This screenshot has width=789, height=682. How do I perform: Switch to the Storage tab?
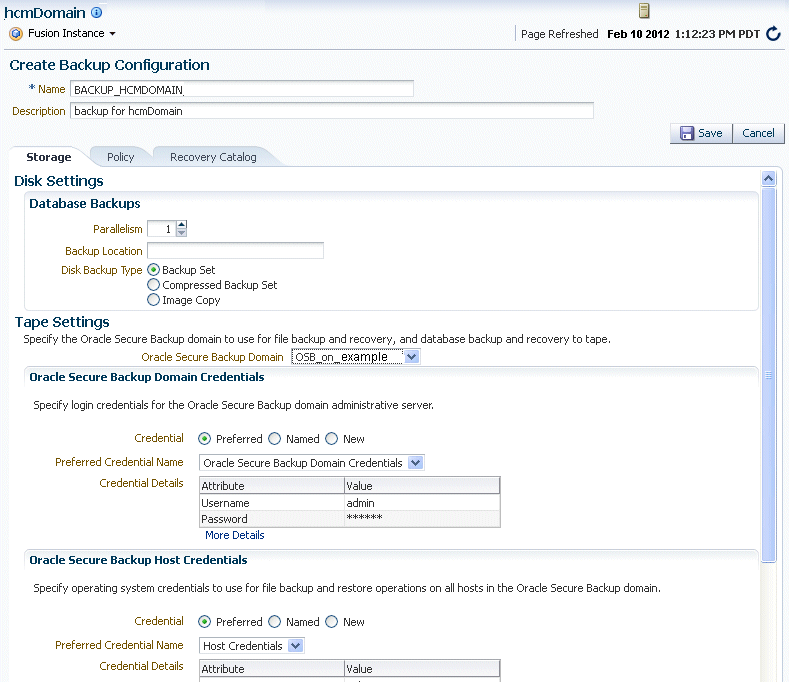[x=49, y=157]
